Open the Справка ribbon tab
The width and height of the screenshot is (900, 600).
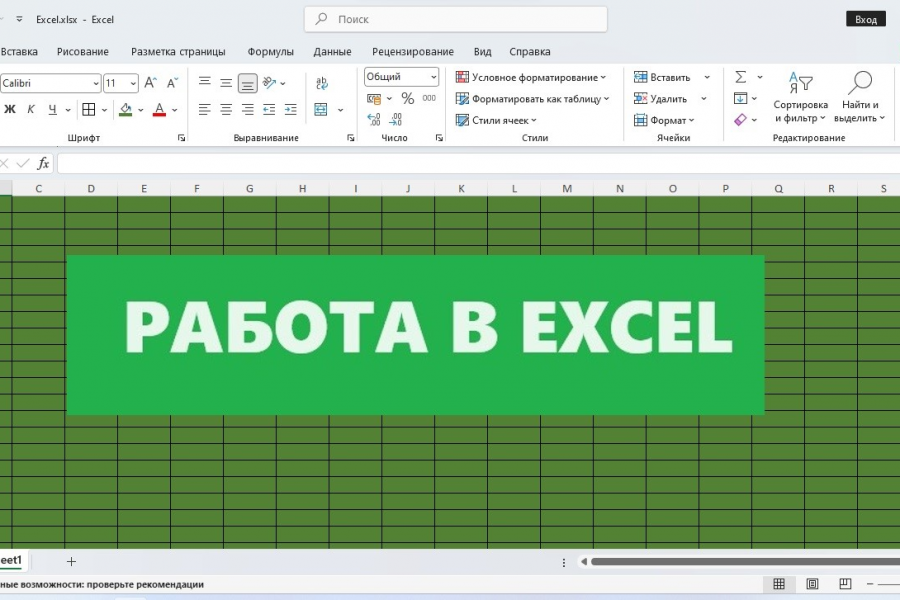click(530, 52)
